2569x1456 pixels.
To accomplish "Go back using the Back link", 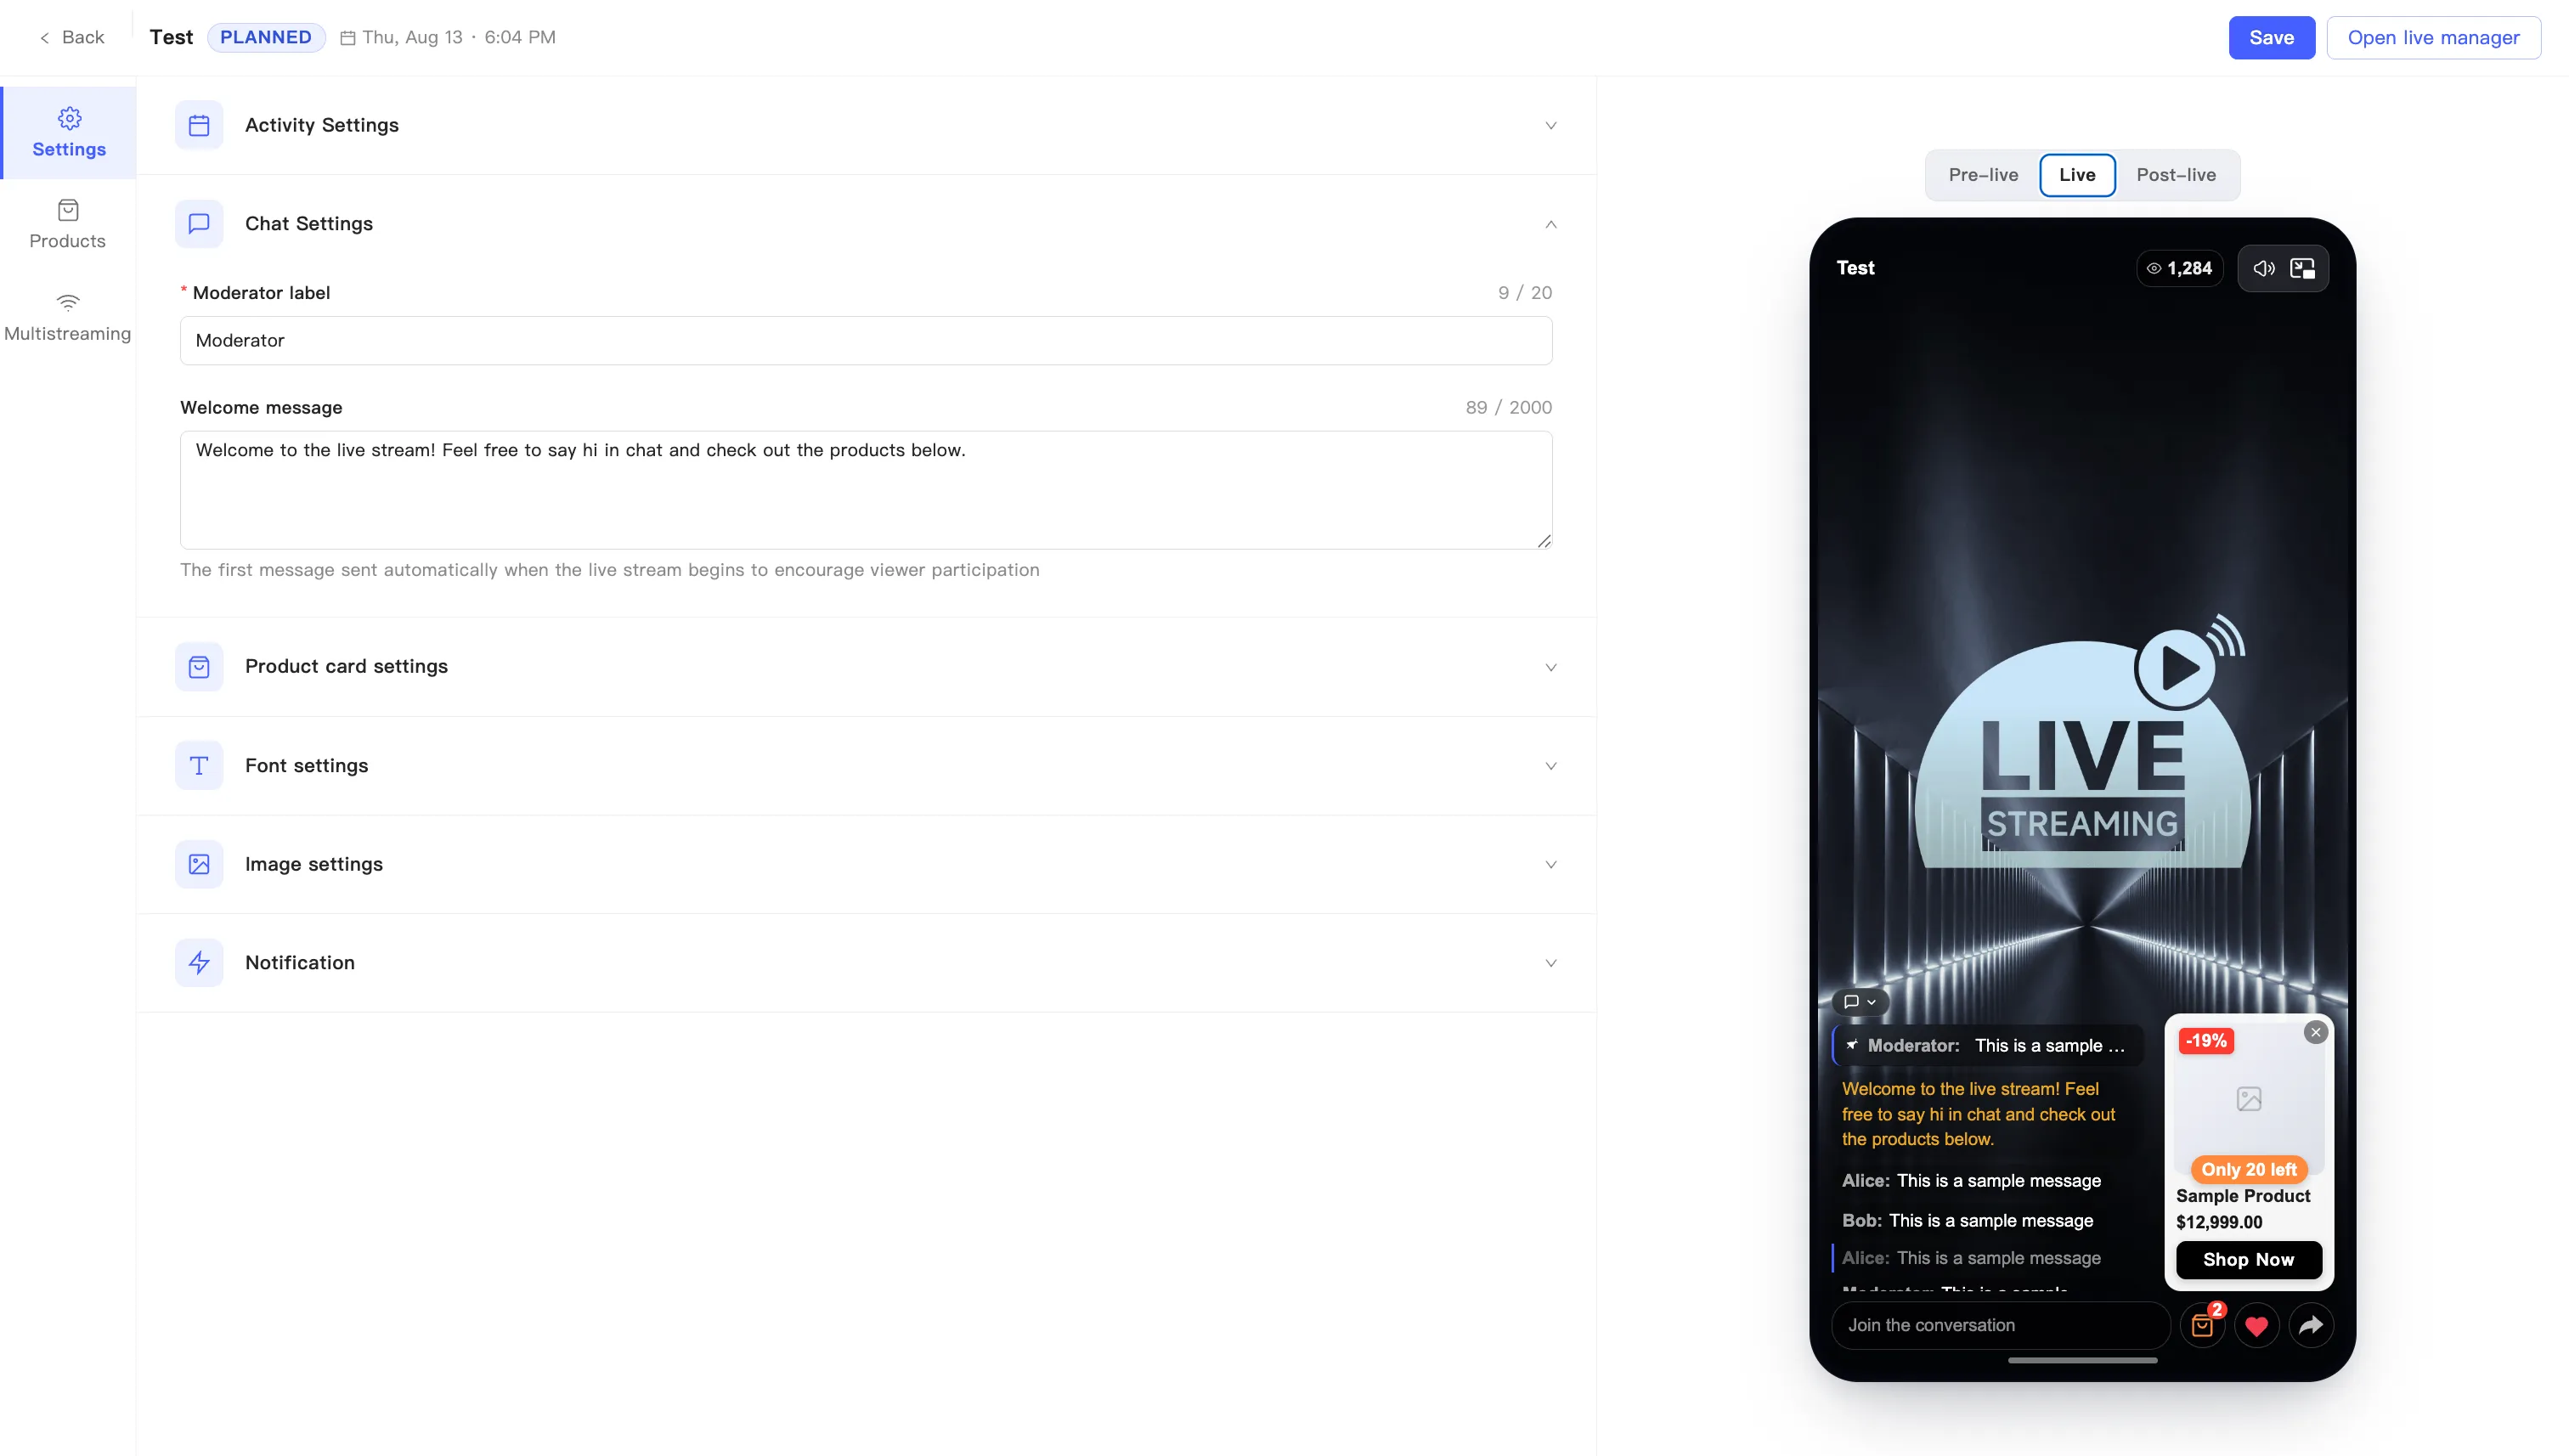I will click(72, 37).
